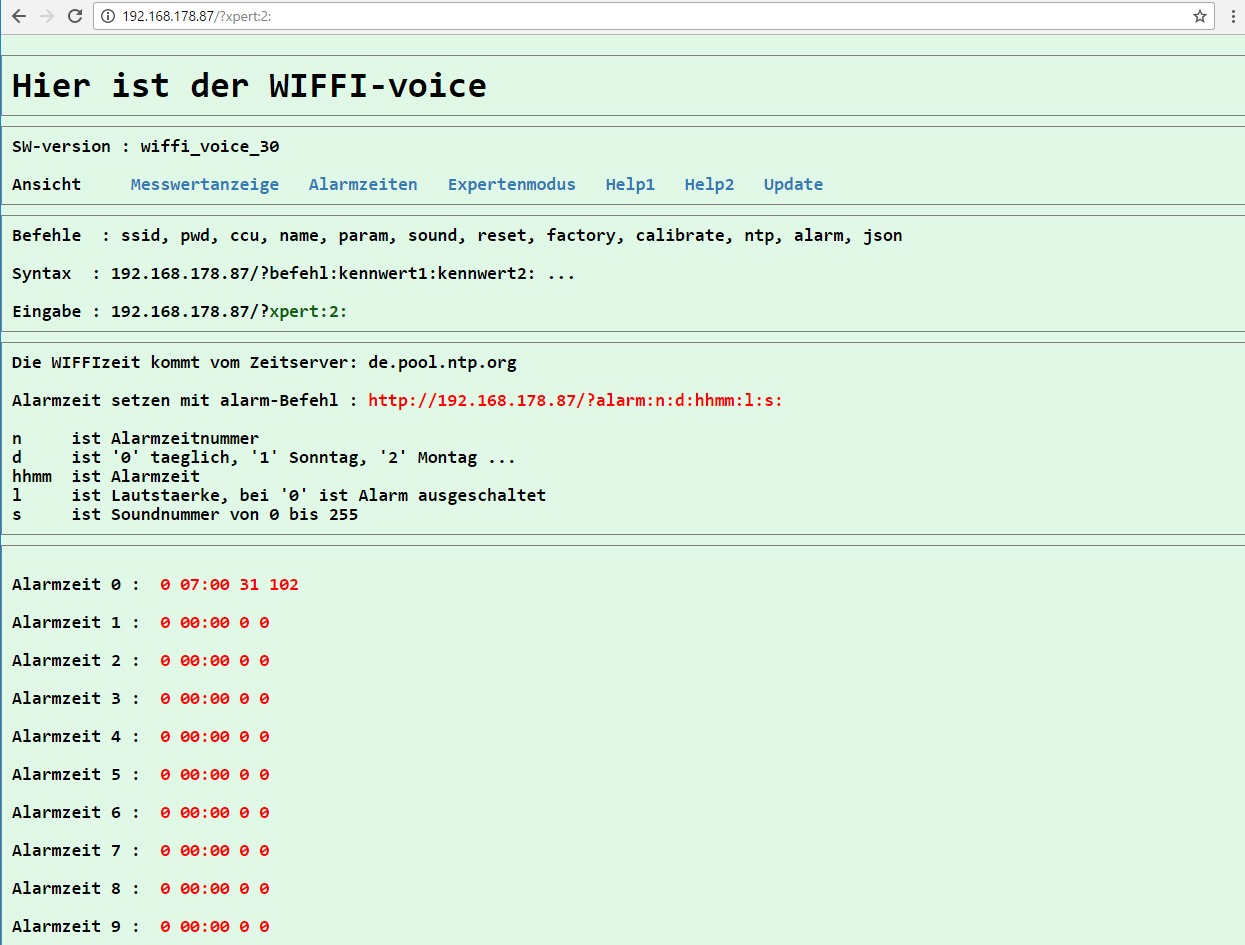Click the Alarmzeit 3 row
Screen dimensions: 1245x945
(x=140, y=698)
